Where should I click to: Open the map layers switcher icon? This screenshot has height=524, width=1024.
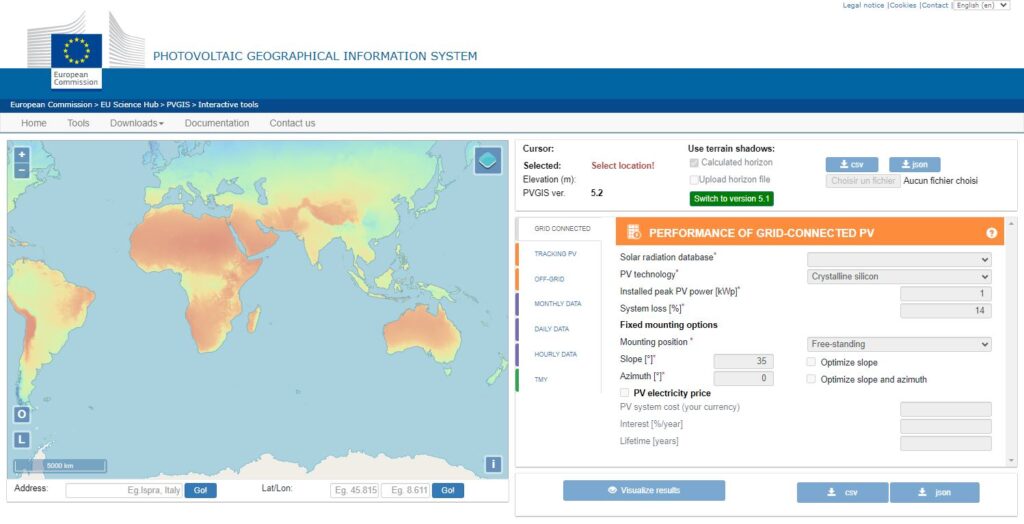488,160
